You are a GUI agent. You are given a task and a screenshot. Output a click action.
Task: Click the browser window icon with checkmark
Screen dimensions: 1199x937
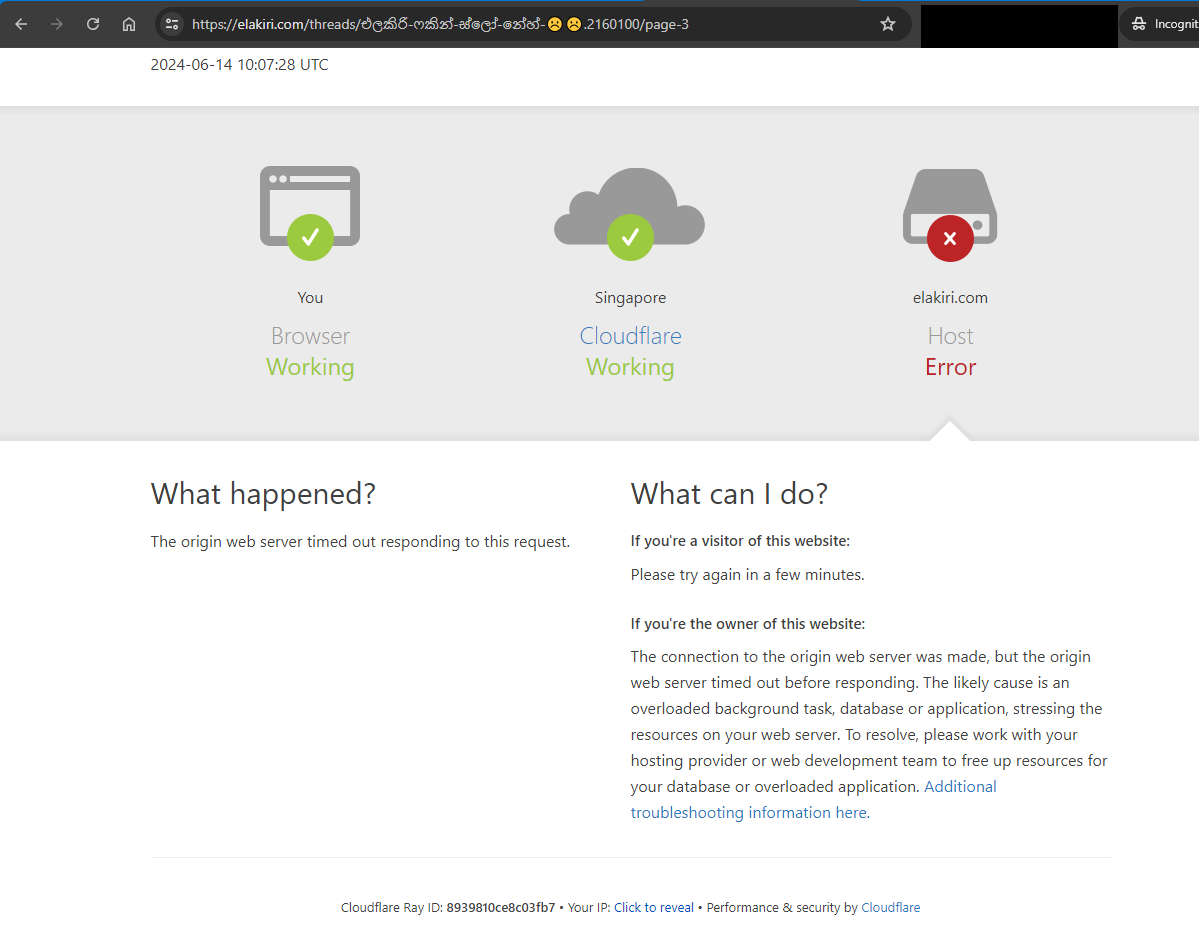pos(310,213)
